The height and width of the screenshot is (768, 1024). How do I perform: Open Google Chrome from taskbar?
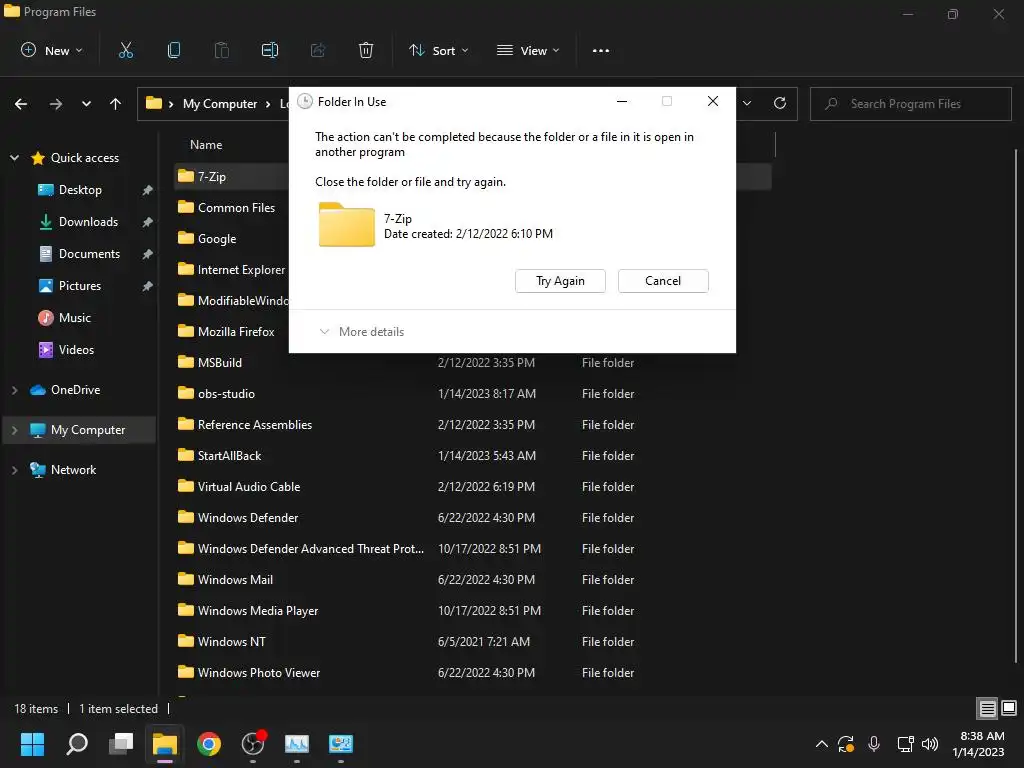point(209,744)
